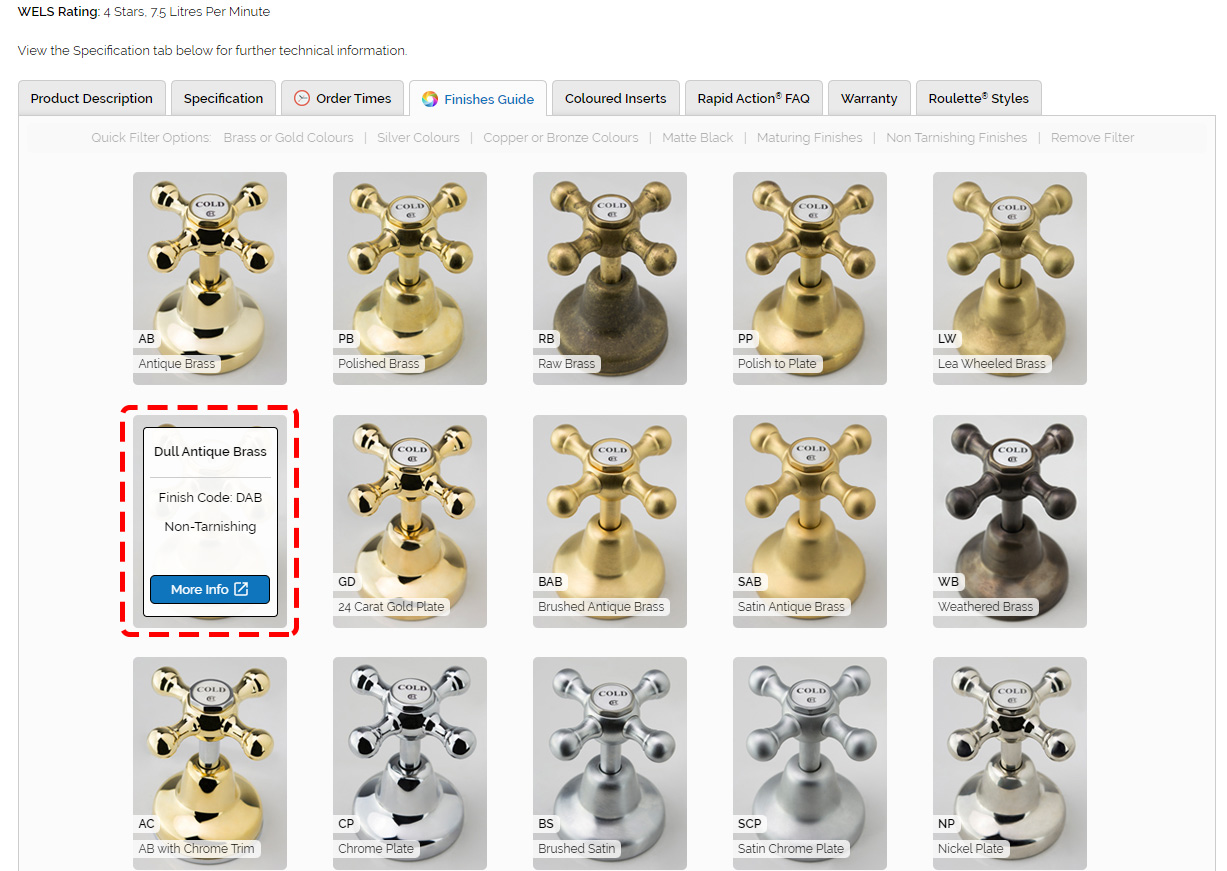
Task: Click the external link icon in More Info
Action: pyautogui.click(x=241, y=589)
